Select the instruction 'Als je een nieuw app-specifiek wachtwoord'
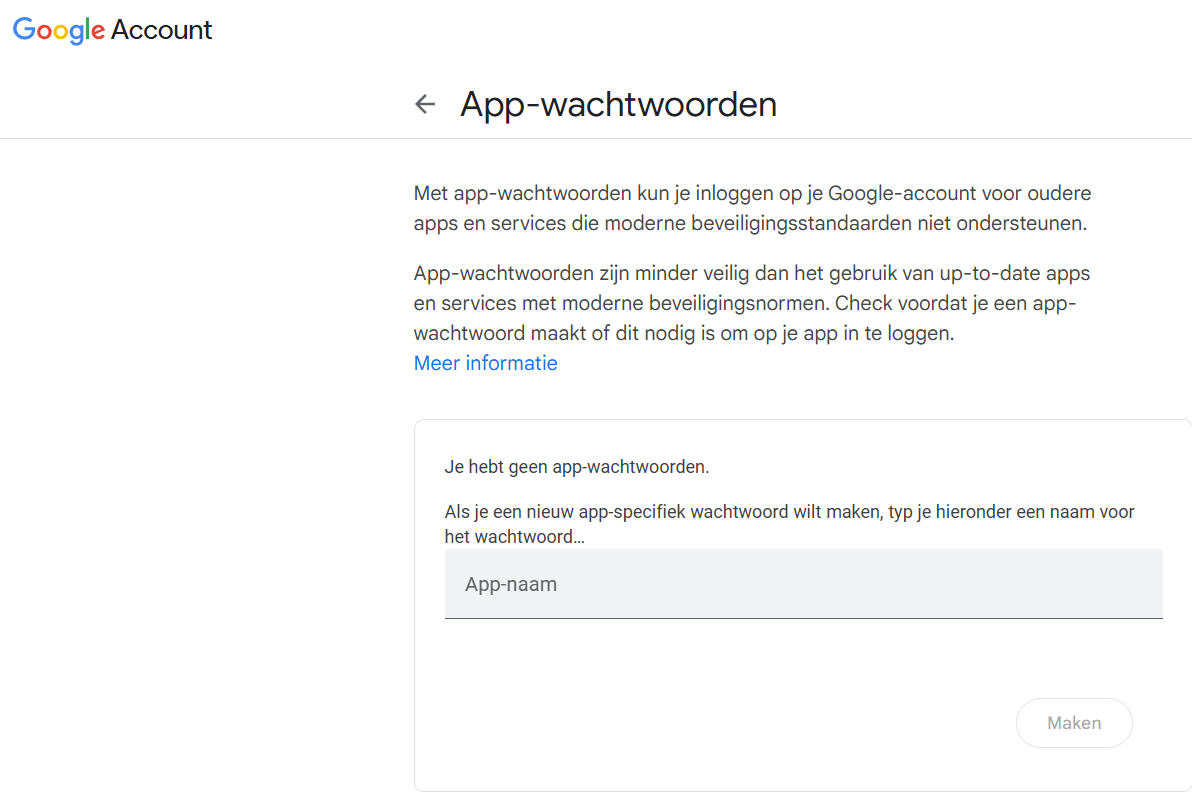This screenshot has height=792, width=1192. (789, 524)
